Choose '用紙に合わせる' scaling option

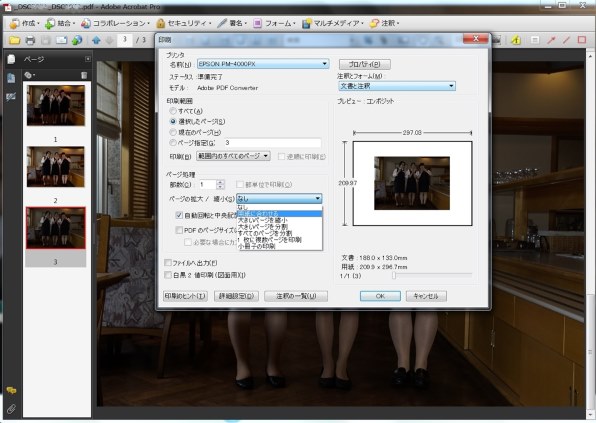279,214
